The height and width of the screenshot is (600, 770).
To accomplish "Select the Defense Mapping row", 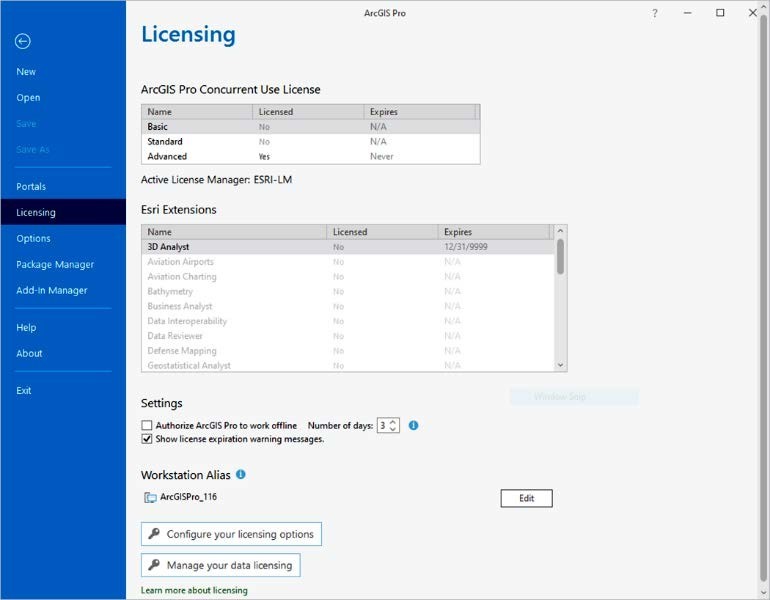I will pos(348,351).
